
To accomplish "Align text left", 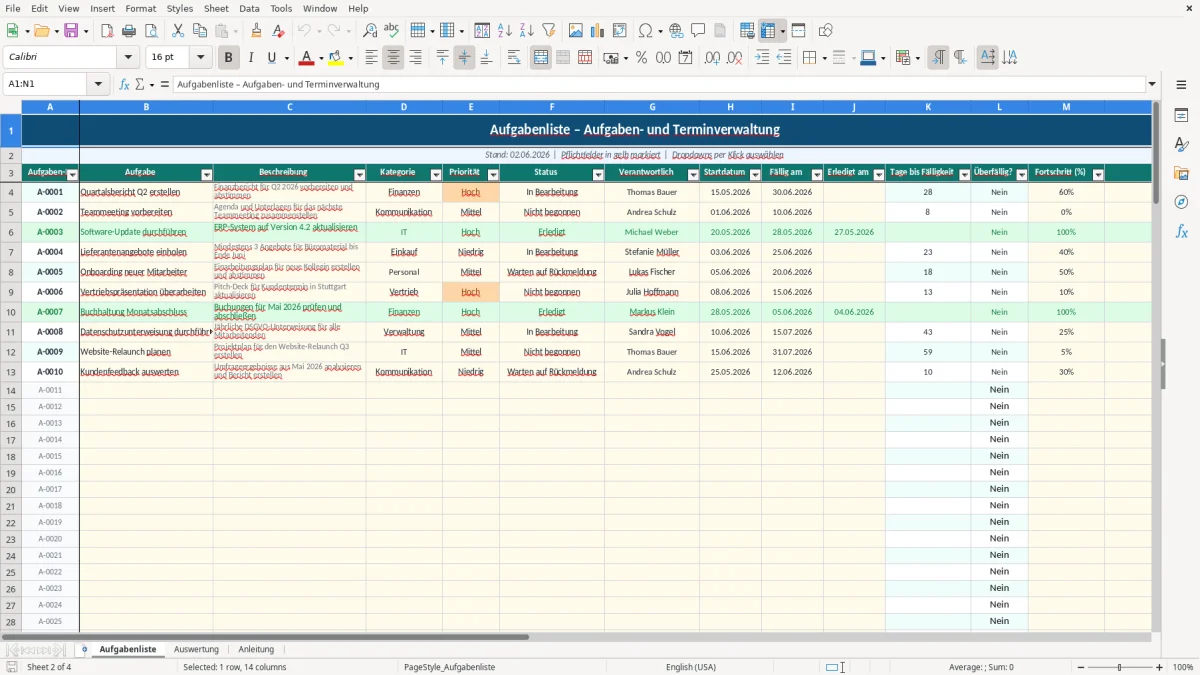I will 372,58.
